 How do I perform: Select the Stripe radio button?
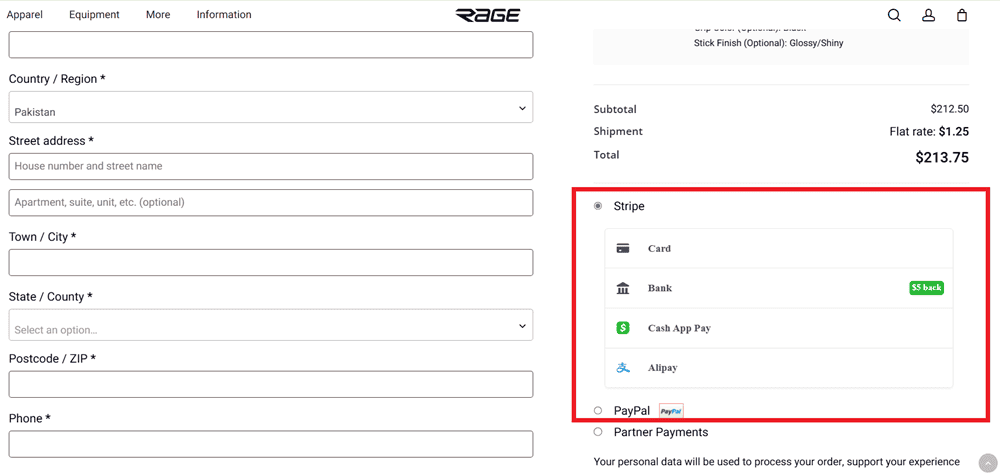(598, 206)
